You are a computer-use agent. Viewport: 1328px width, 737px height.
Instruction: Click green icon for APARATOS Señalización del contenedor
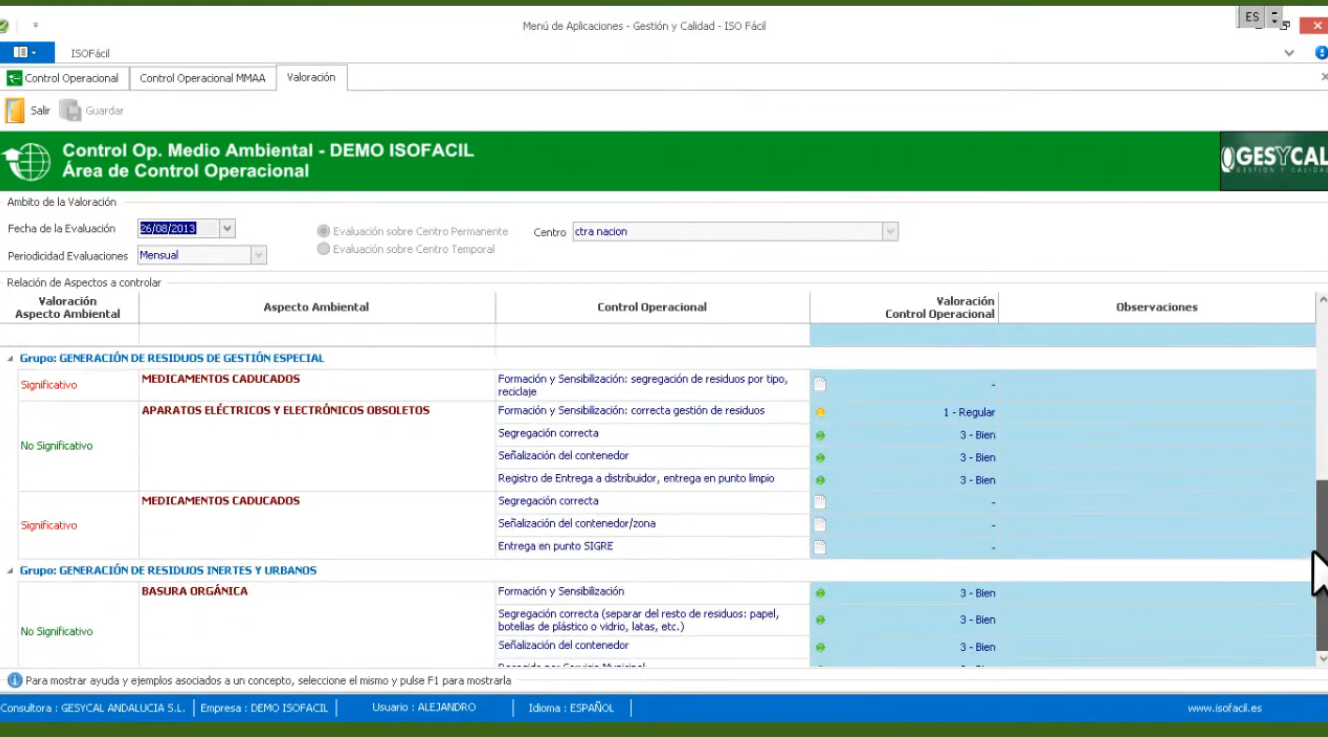coord(820,458)
